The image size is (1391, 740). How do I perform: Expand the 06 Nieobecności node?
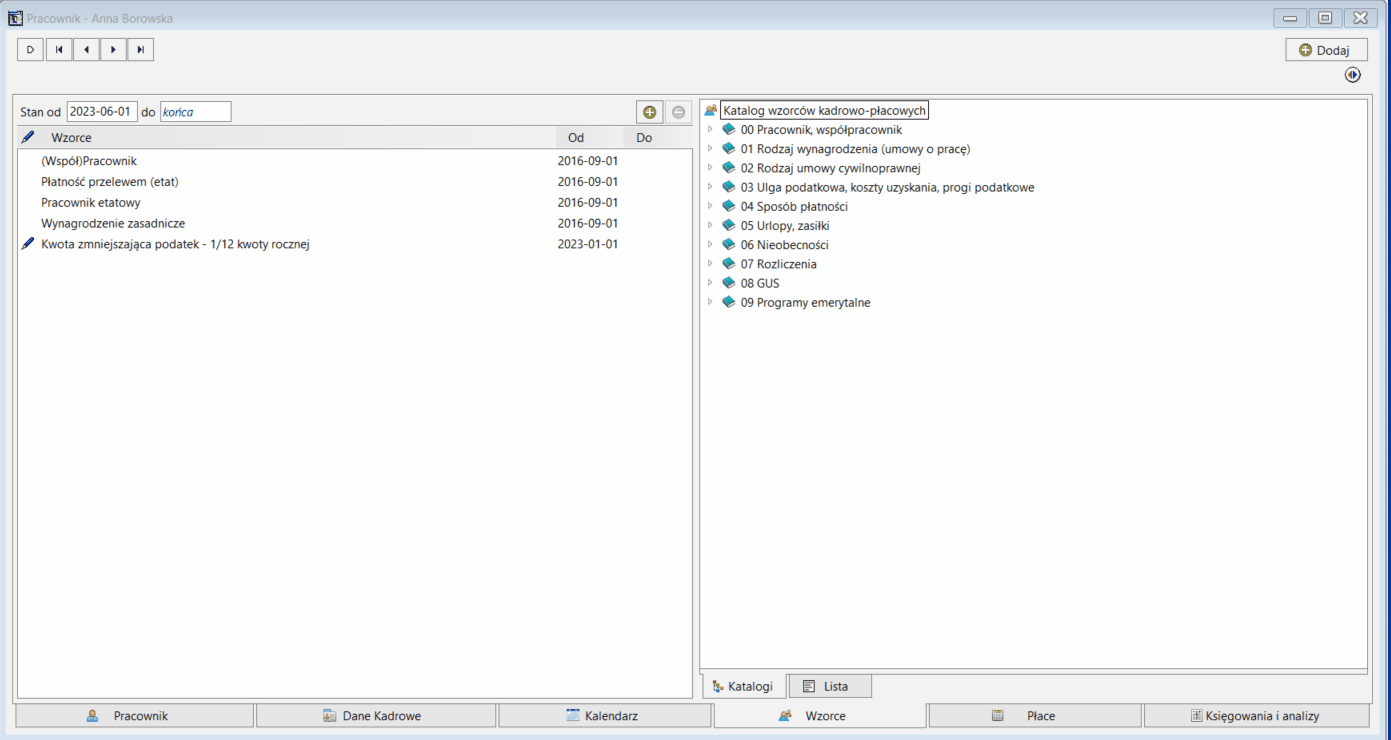(x=710, y=245)
